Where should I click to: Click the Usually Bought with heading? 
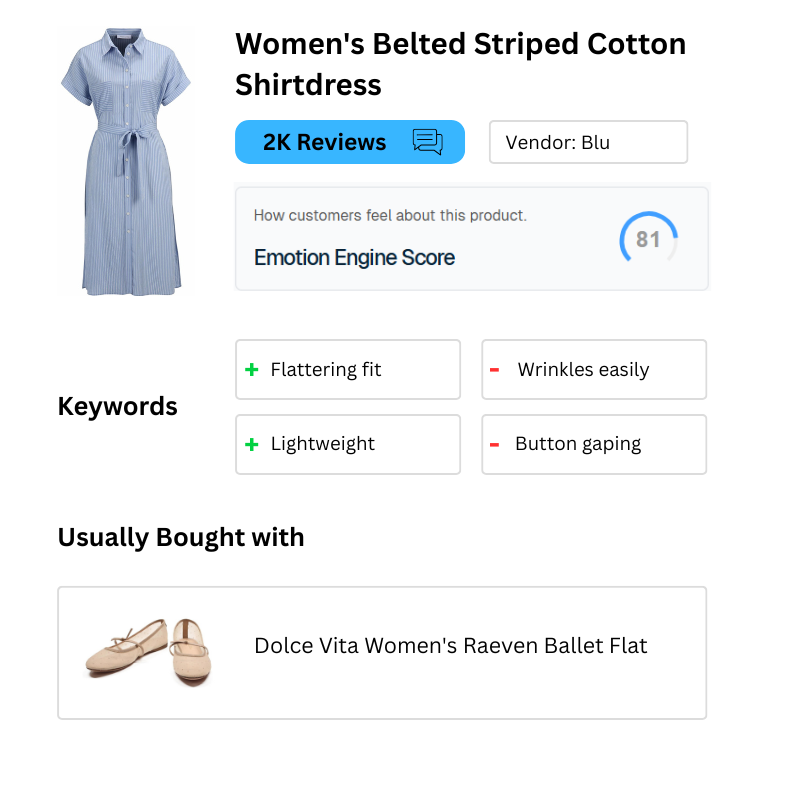point(181,538)
